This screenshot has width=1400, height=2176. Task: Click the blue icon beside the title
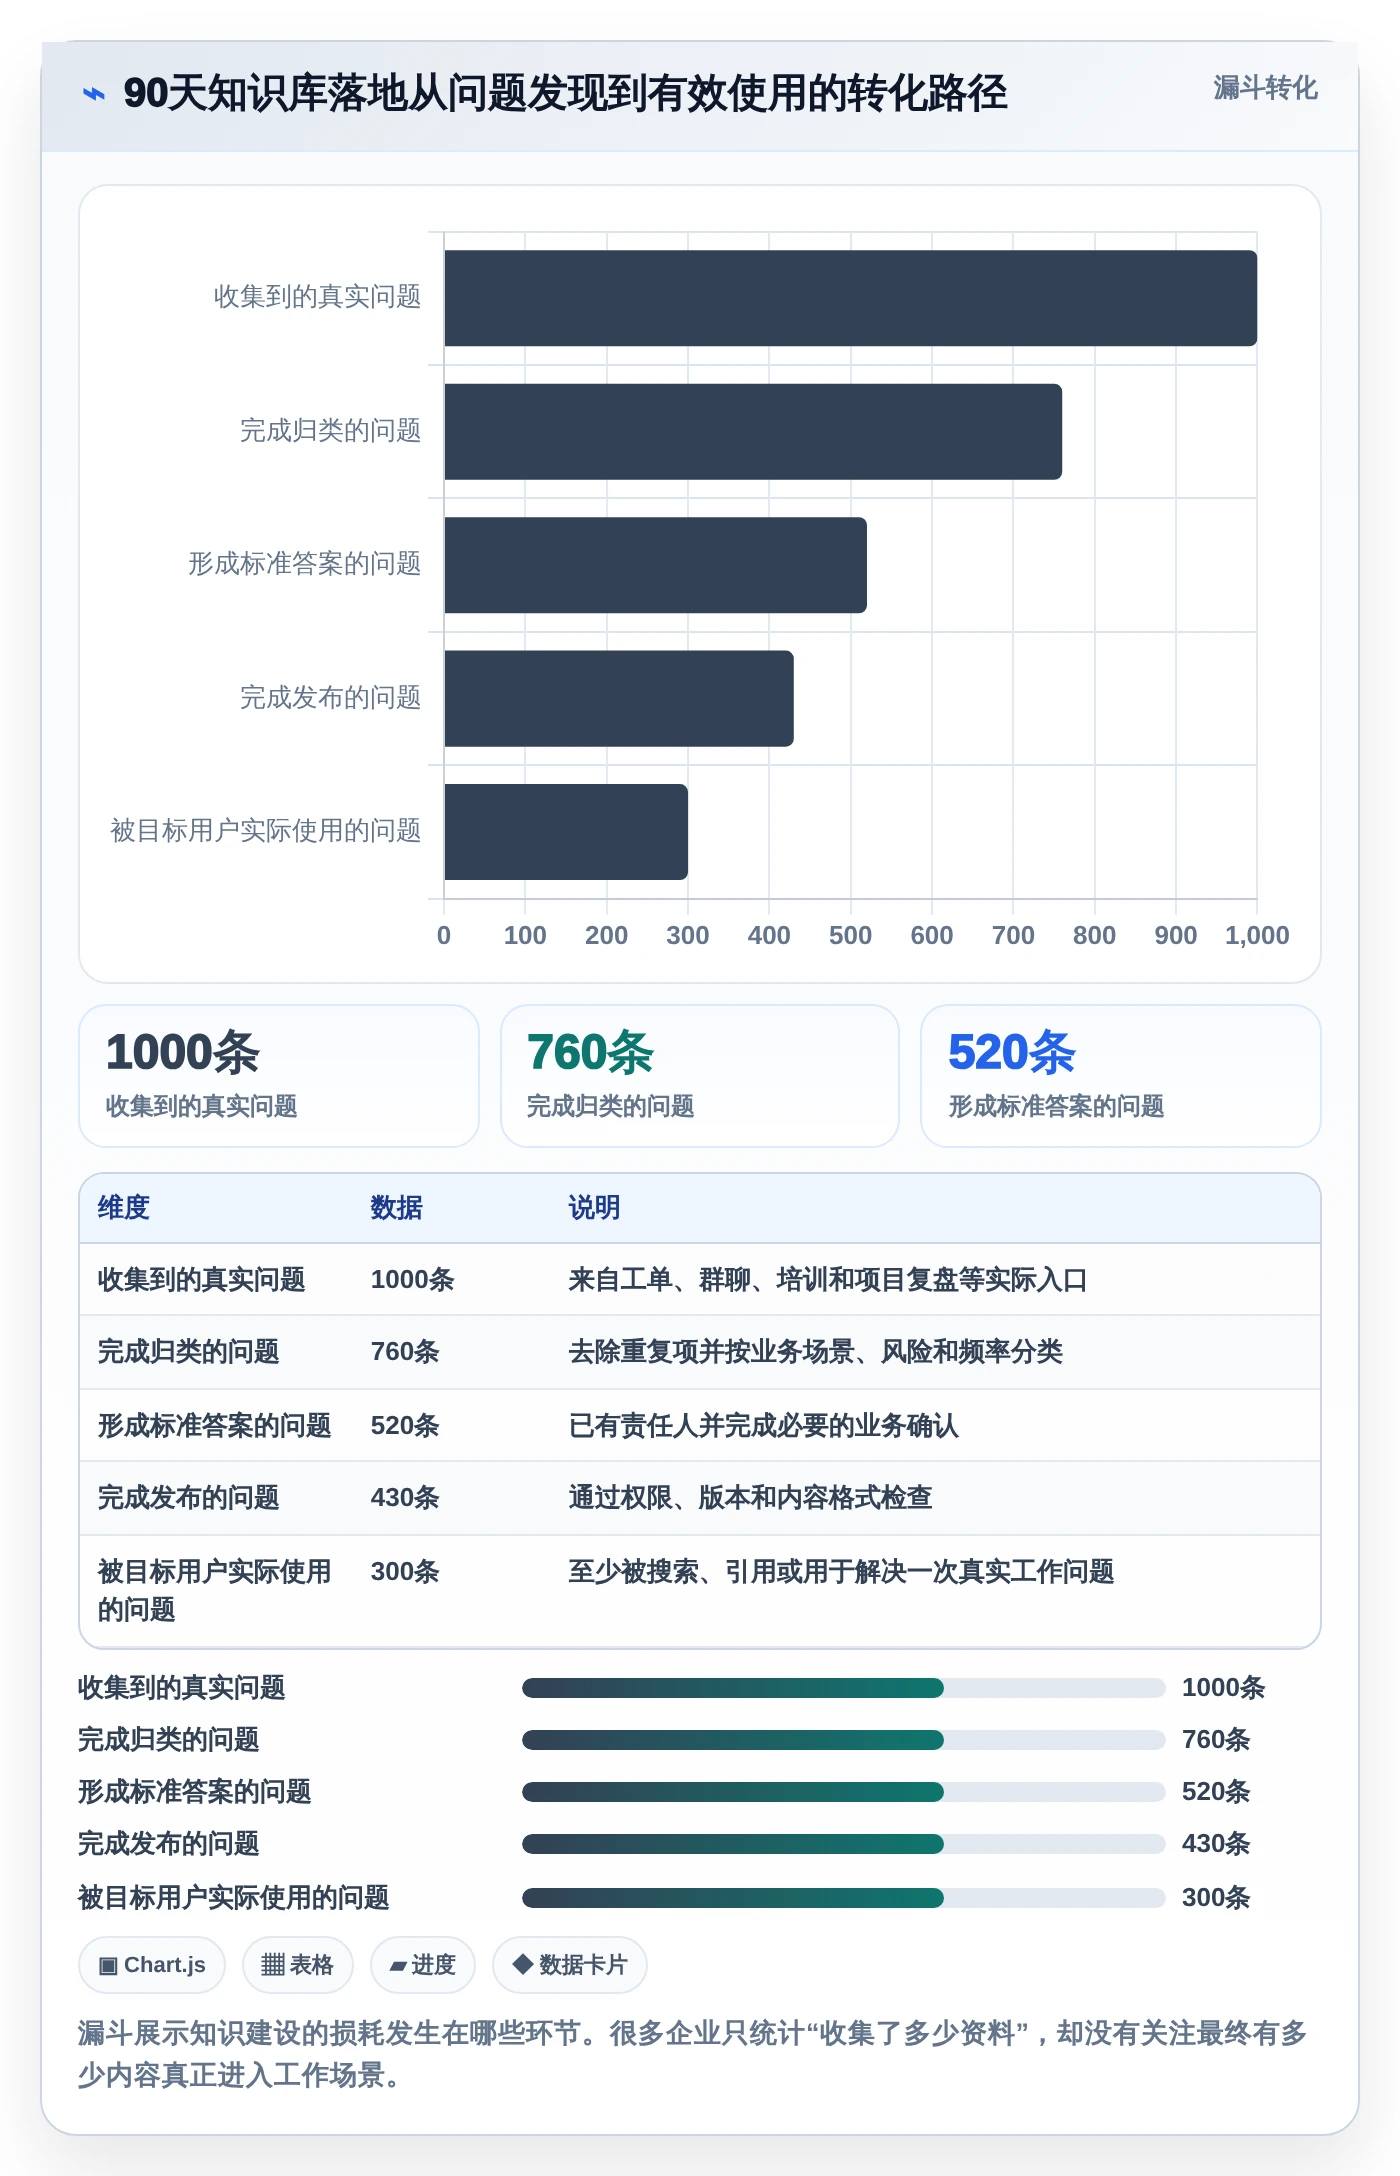93,94
